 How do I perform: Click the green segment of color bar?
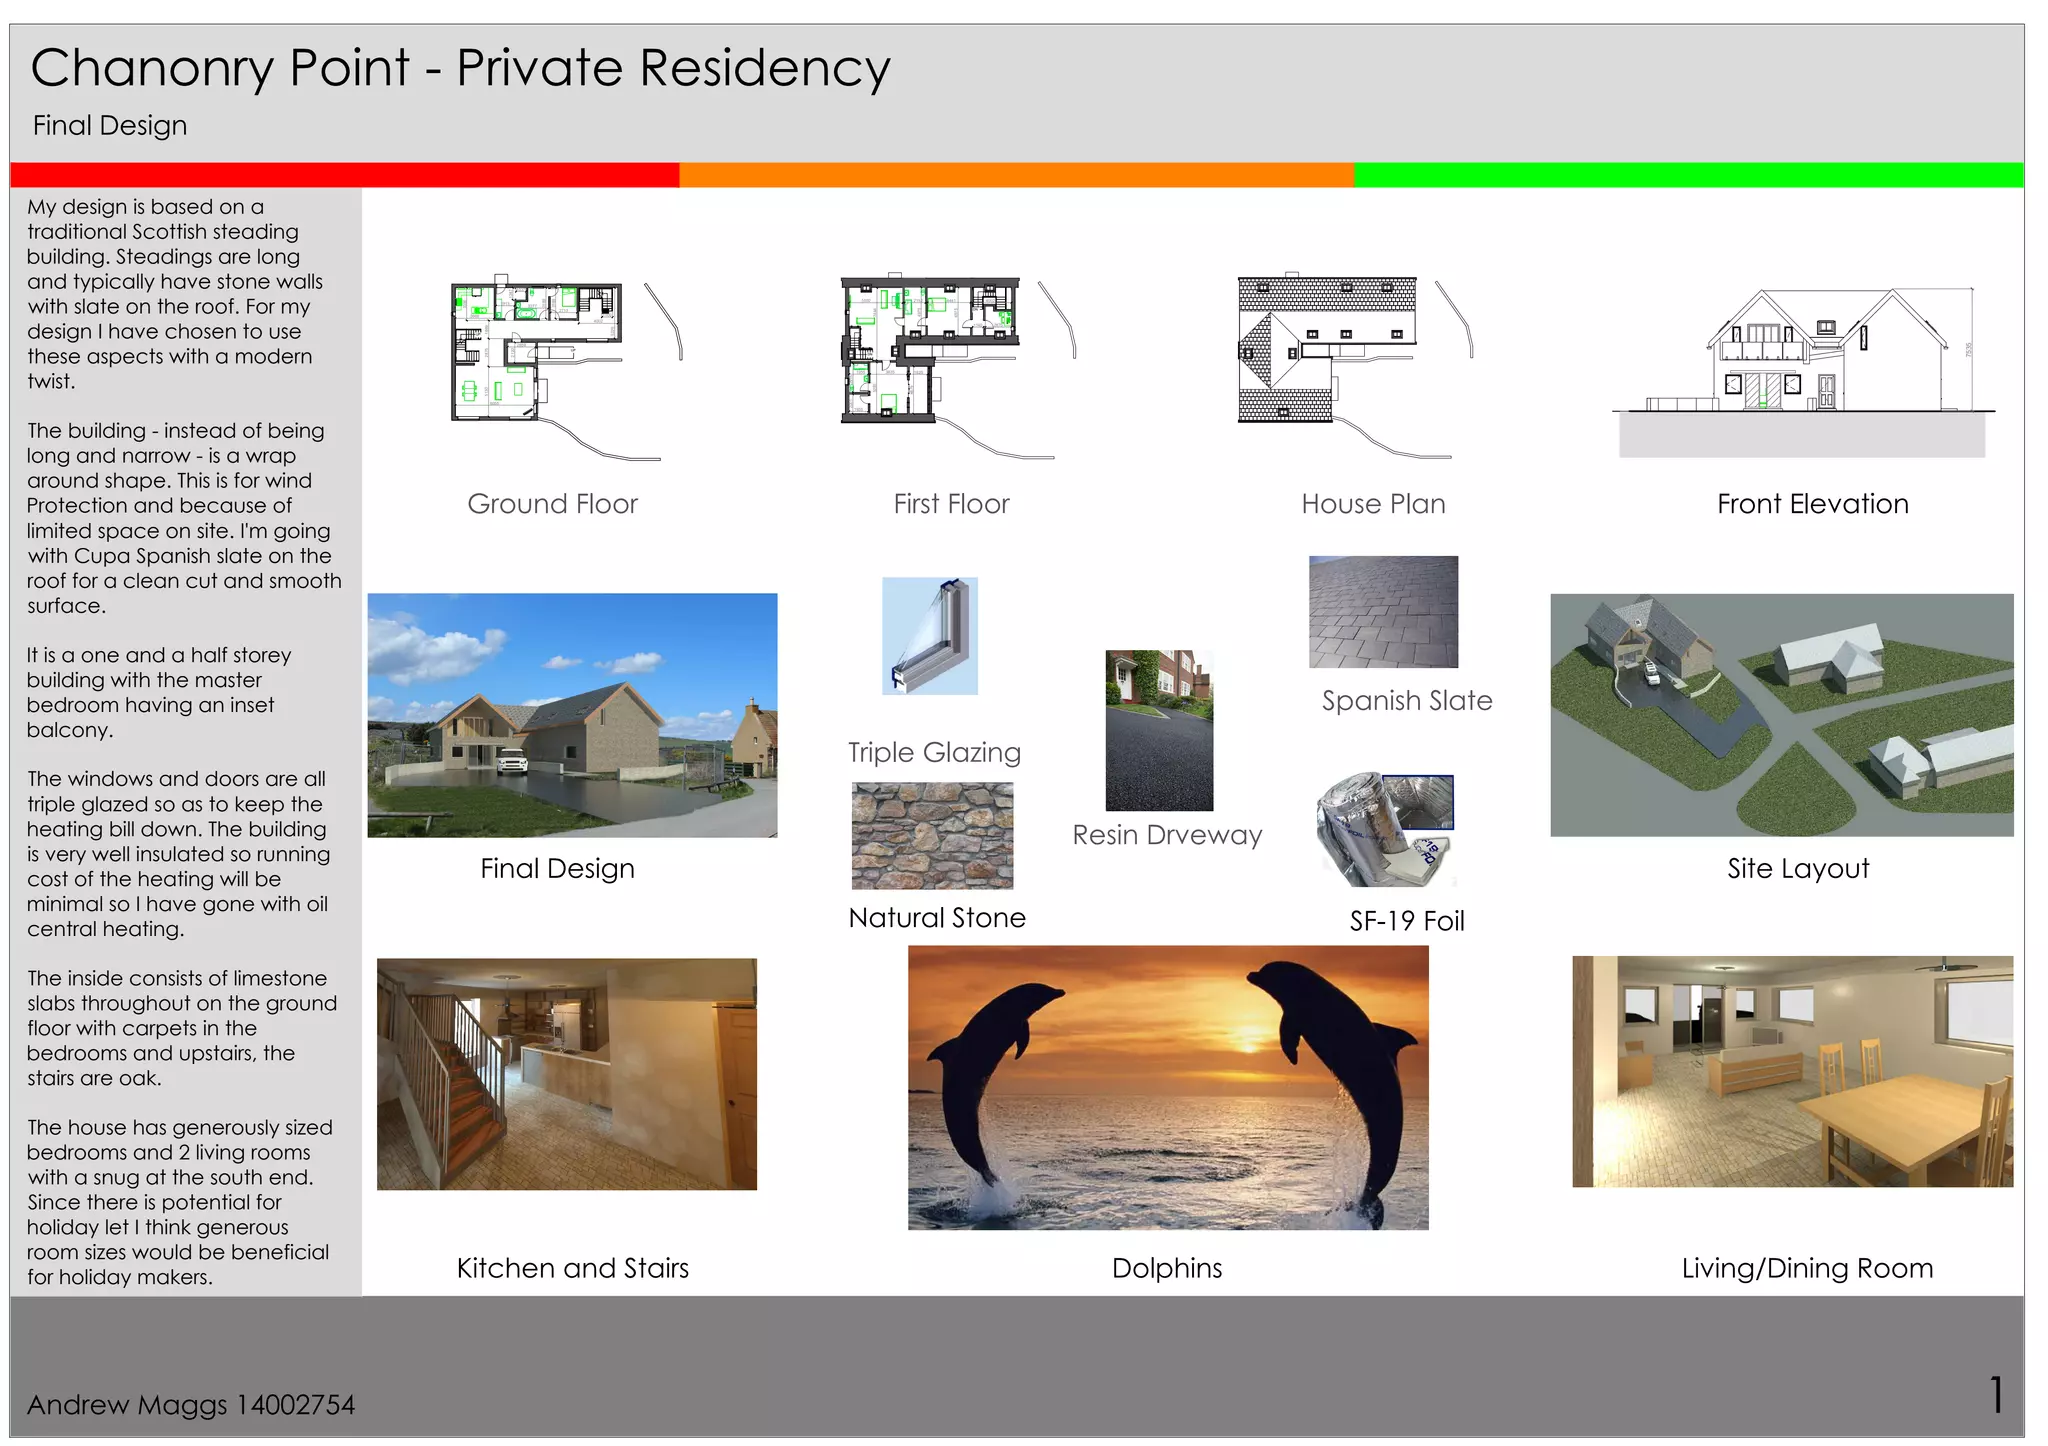tap(1688, 175)
